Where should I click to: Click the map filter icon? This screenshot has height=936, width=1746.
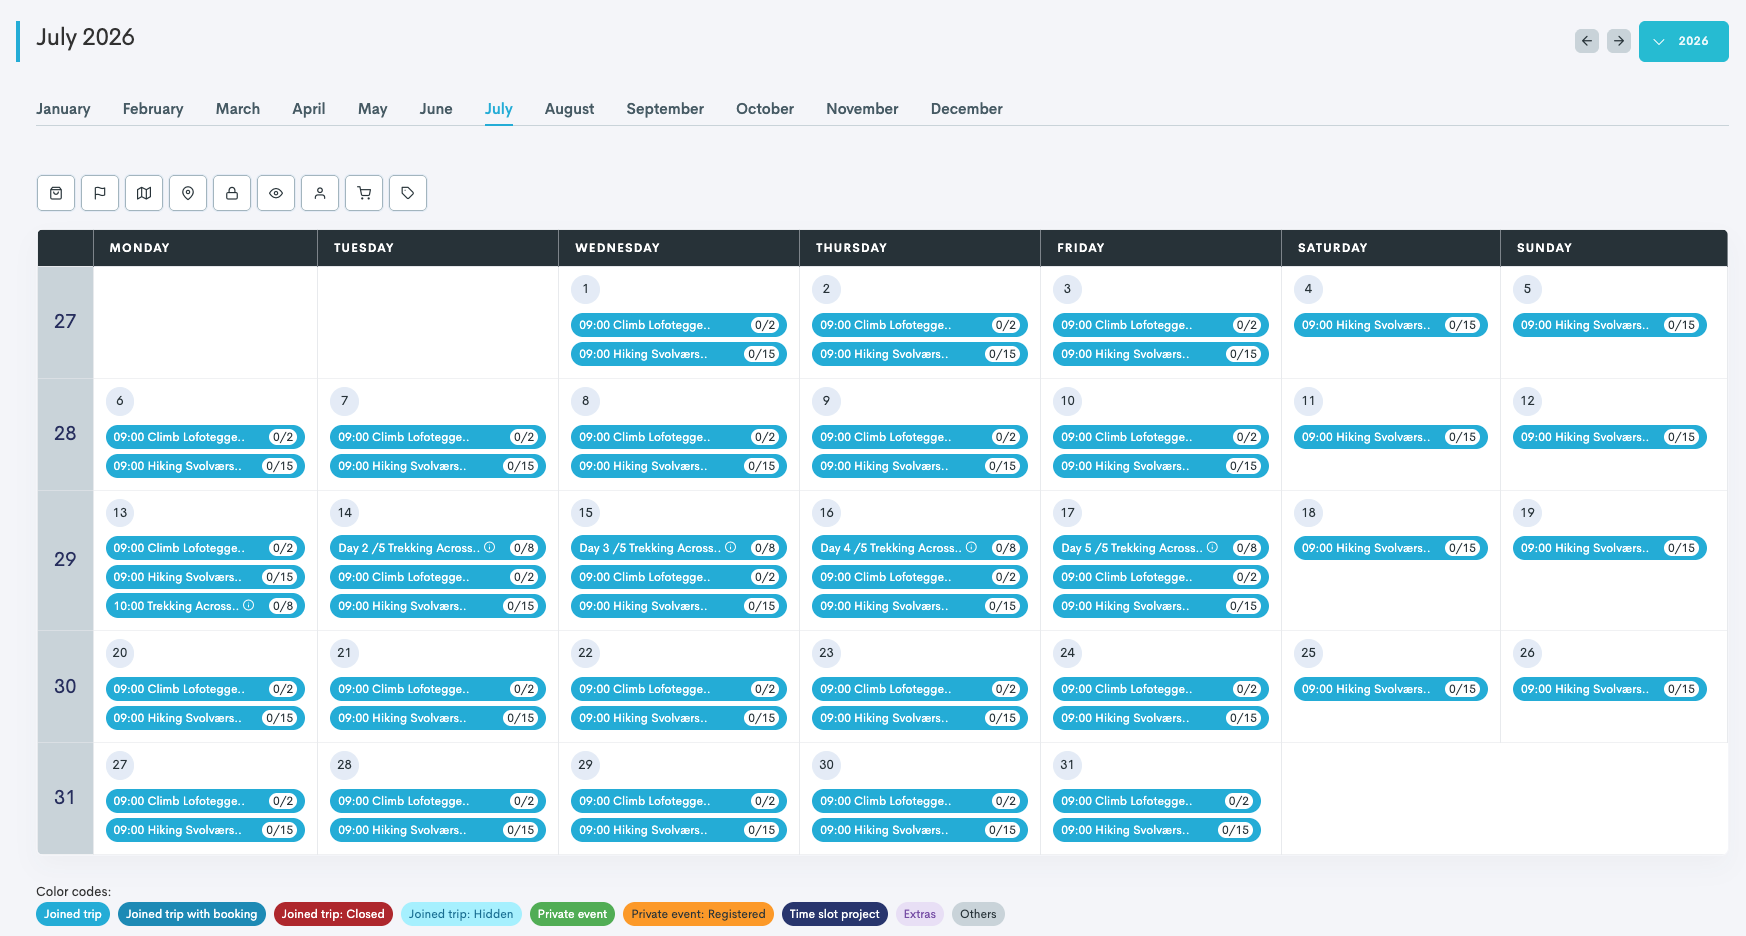144,193
